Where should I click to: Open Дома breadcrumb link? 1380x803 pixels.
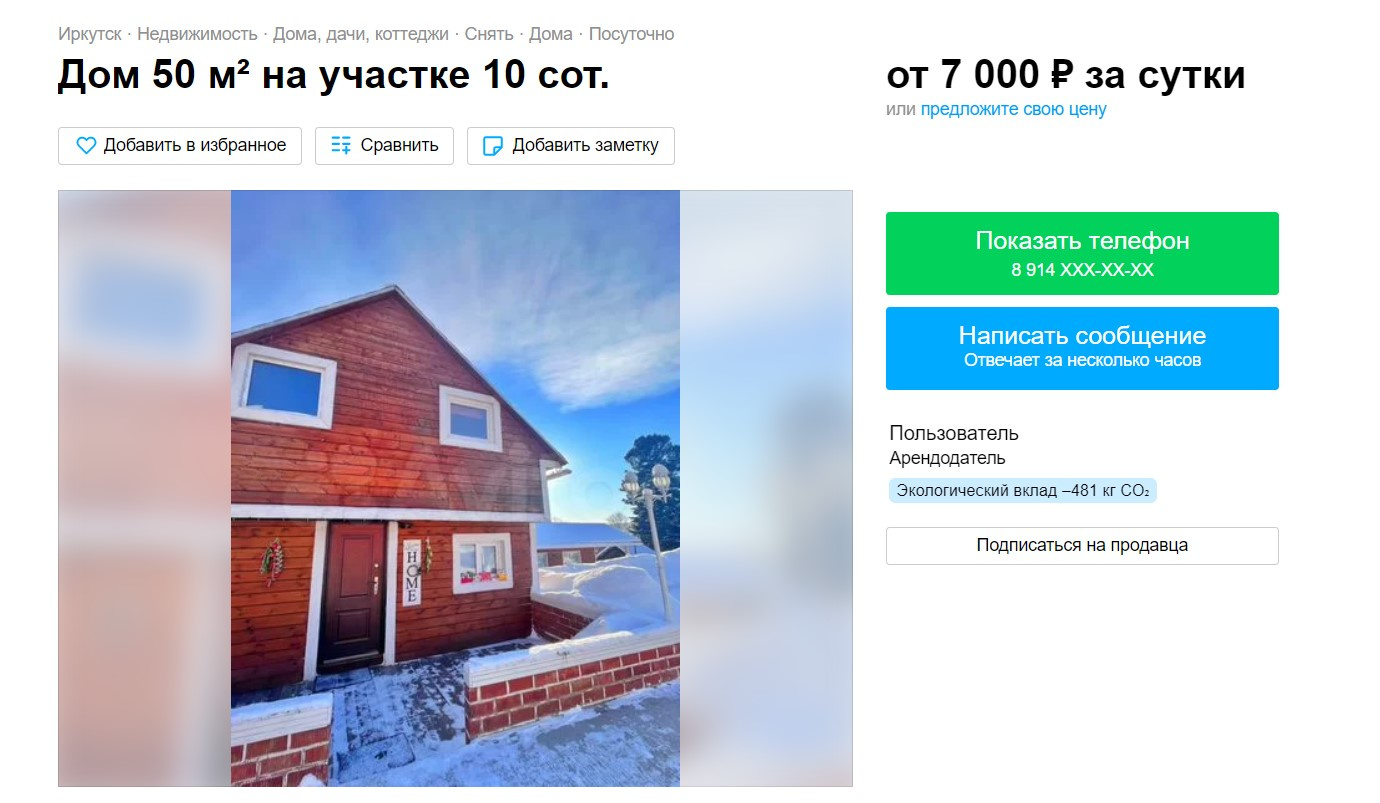pyautogui.click(x=551, y=34)
